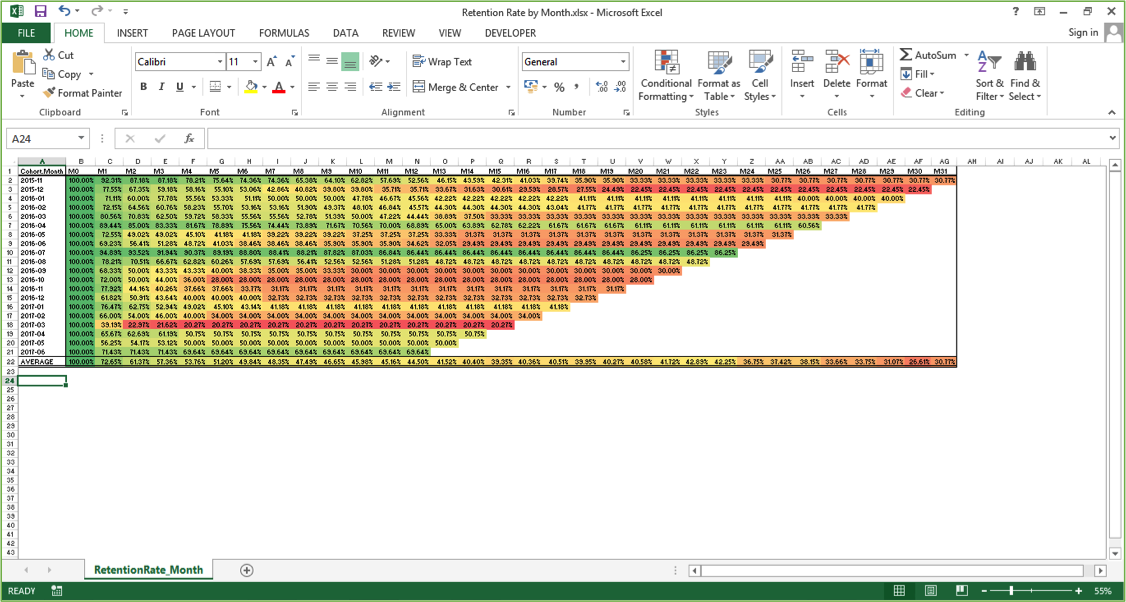The image size is (1126, 602).
Task: Click inside the formula bar input
Action: pyautogui.click(x=656, y=138)
